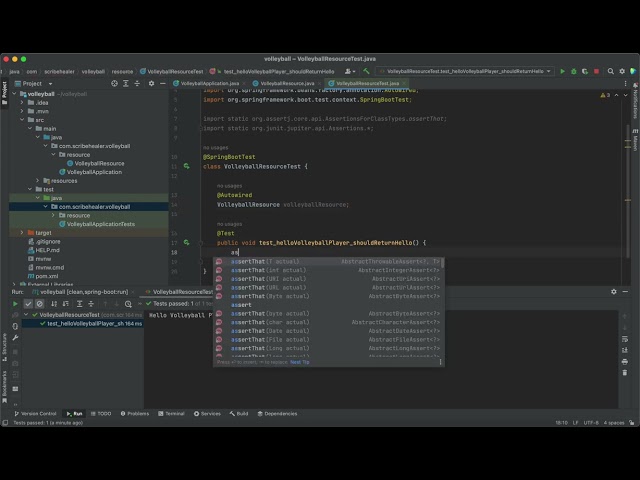Open run configuration dropdown

(464, 71)
